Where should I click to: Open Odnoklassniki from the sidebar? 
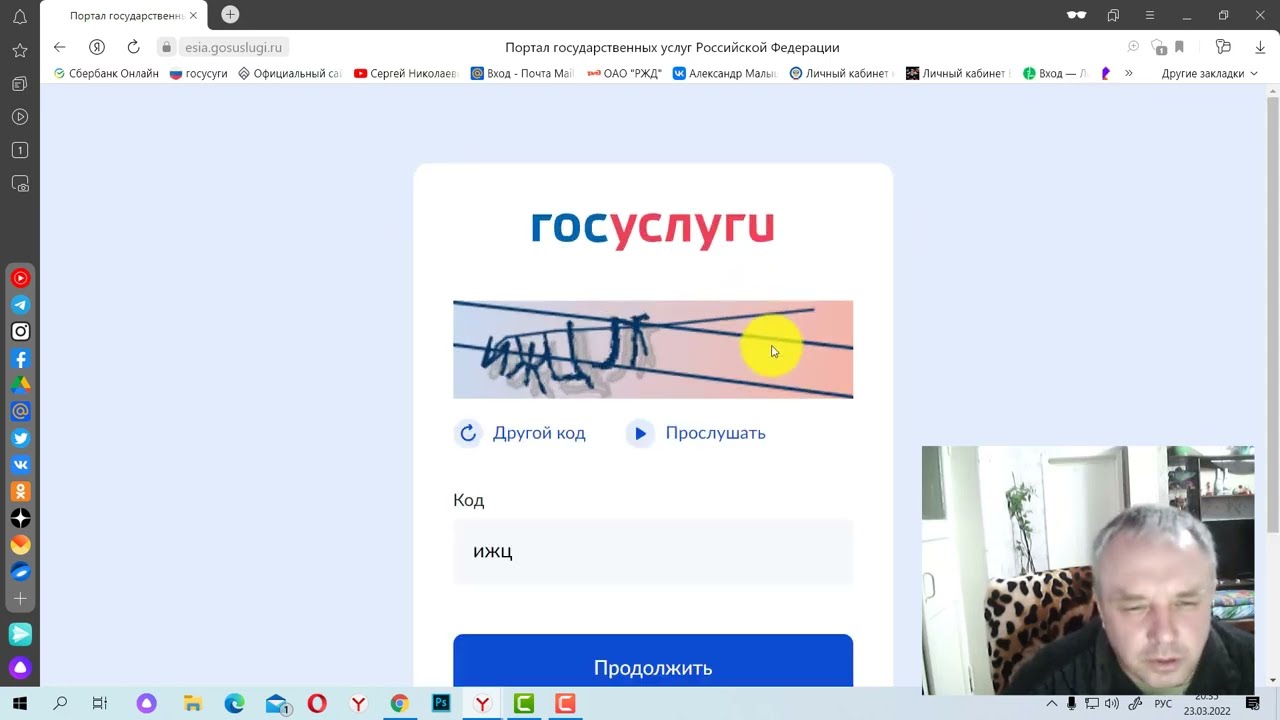tap(20, 491)
